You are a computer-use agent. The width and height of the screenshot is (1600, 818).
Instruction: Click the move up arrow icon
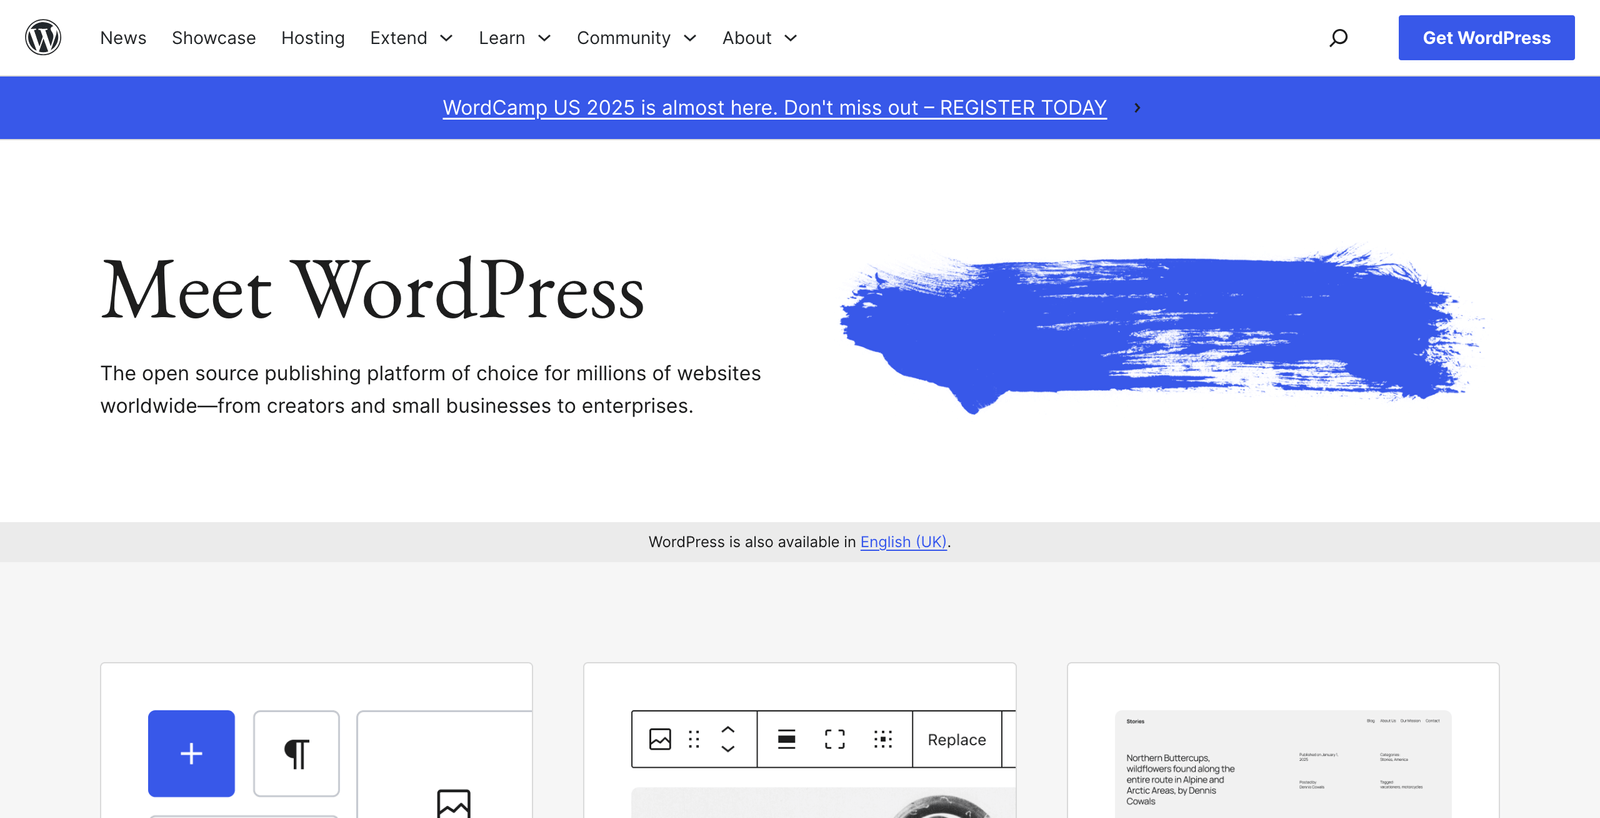click(x=728, y=730)
